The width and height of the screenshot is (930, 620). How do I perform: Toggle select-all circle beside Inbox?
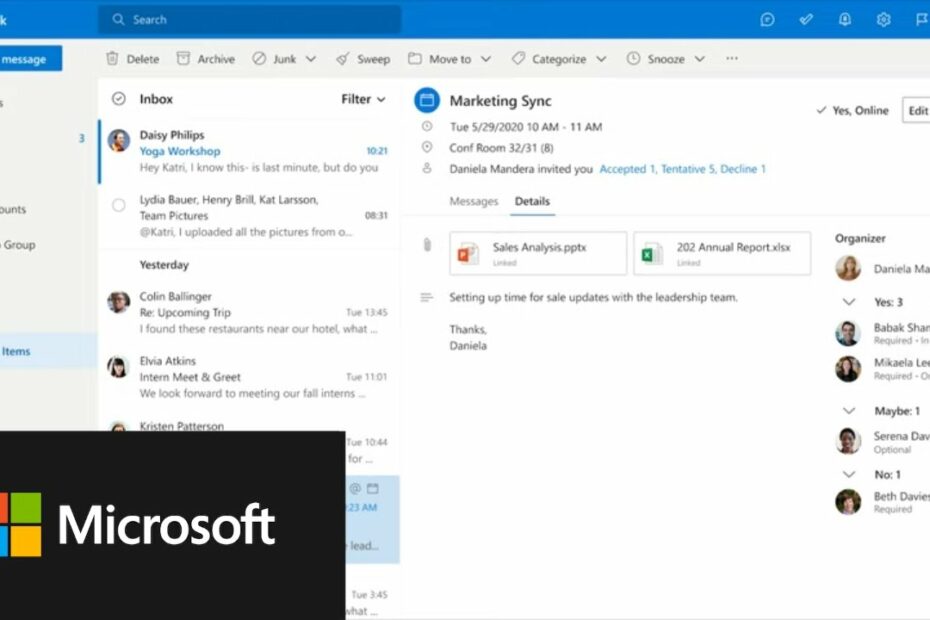point(119,98)
